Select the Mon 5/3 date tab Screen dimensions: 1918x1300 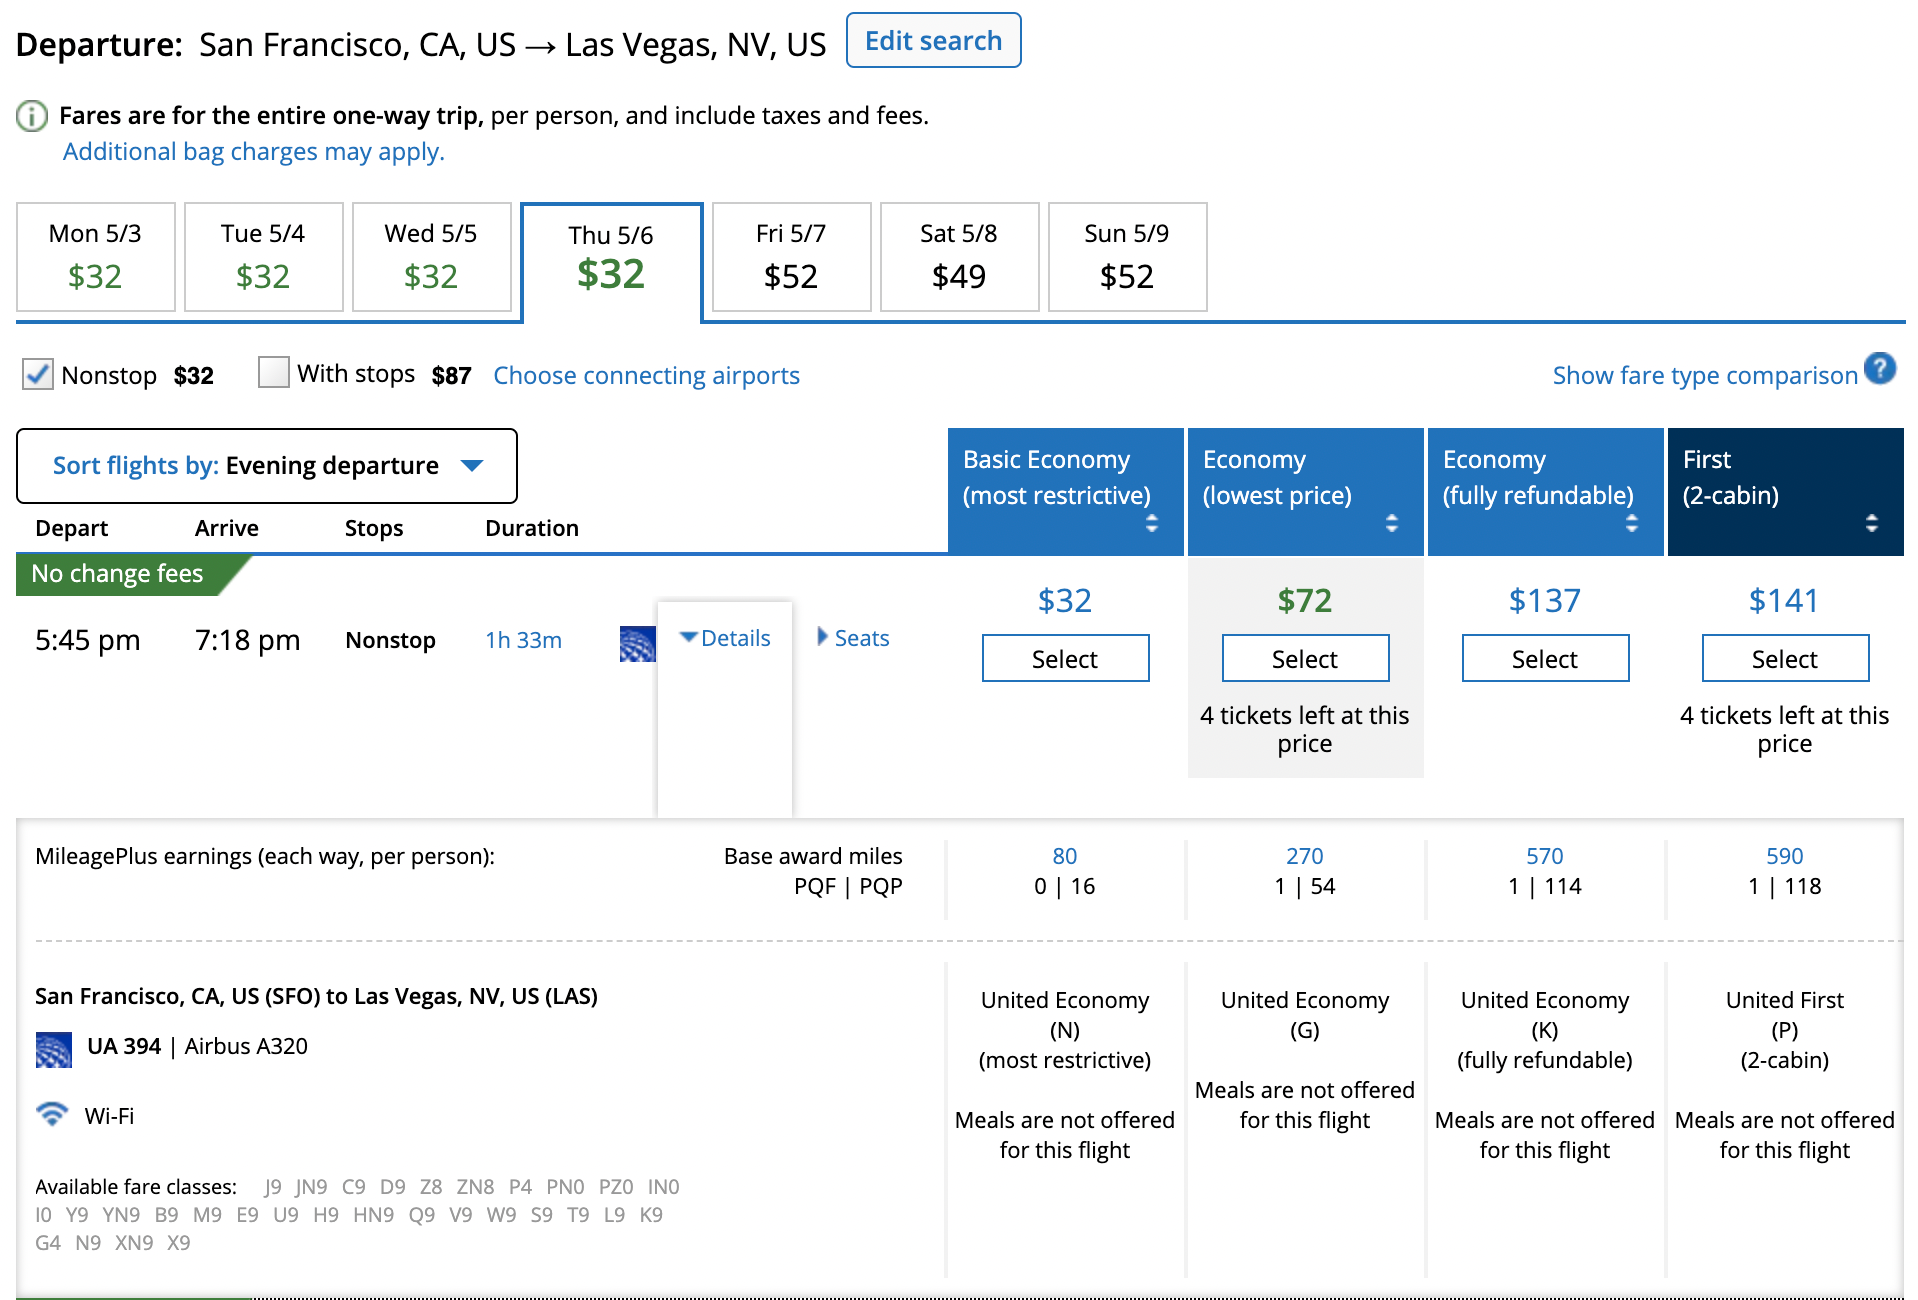tap(96, 257)
